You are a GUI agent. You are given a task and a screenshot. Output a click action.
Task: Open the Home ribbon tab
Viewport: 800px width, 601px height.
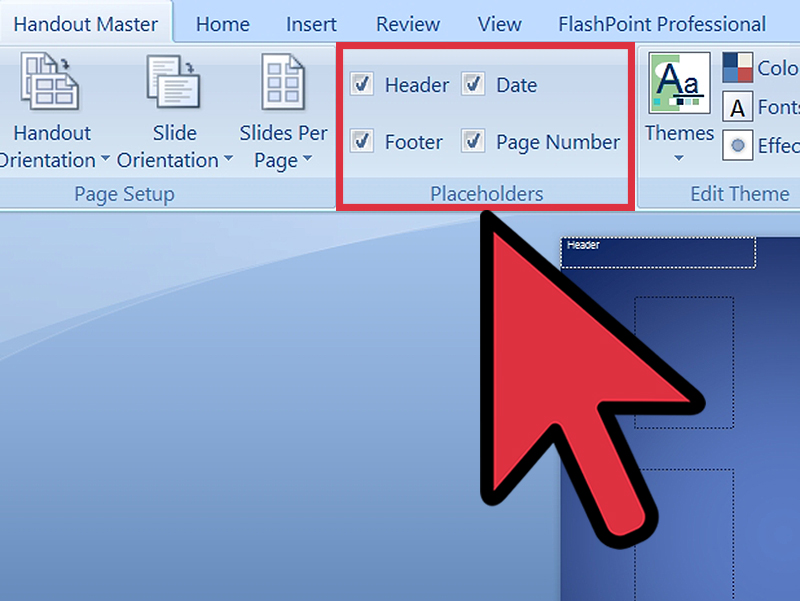pyautogui.click(x=222, y=24)
